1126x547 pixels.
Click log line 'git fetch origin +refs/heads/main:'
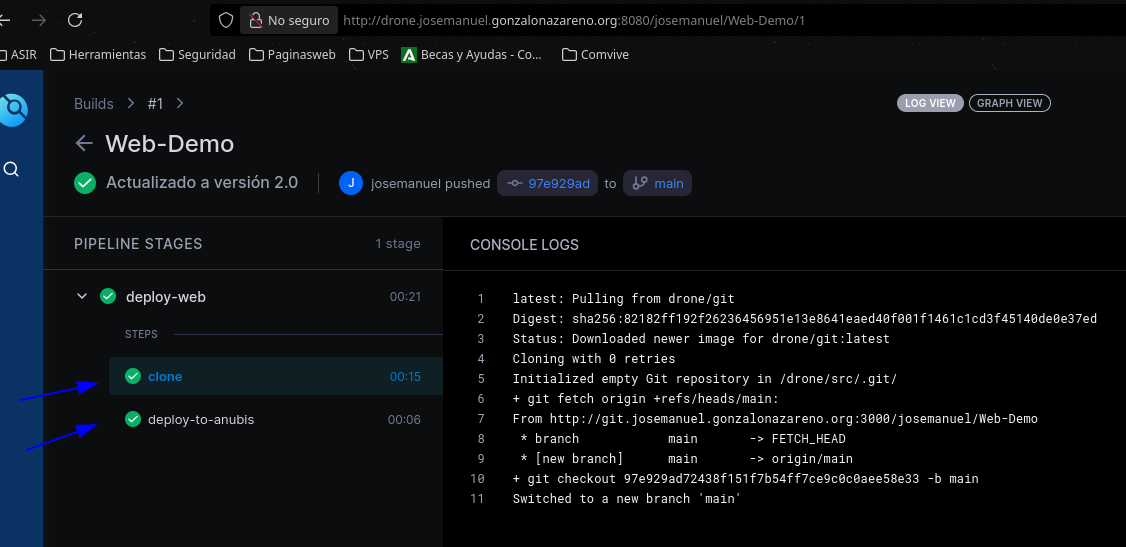pyautogui.click(x=646, y=398)
